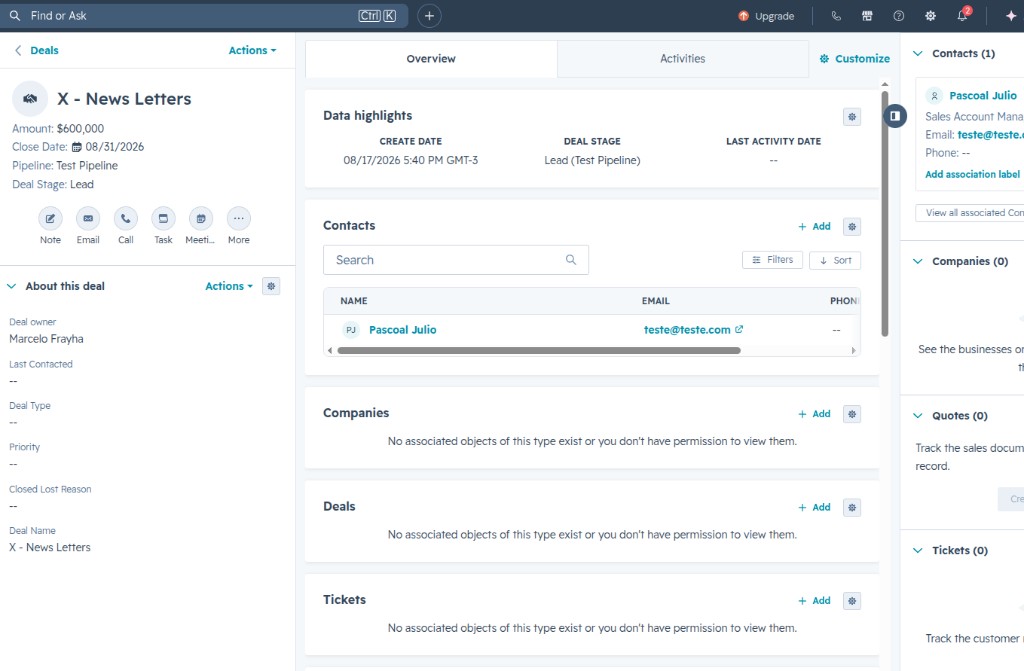1024x671 pixels.
Task: Focus the Find or Ask search bar
Action: tap(204, 16)
